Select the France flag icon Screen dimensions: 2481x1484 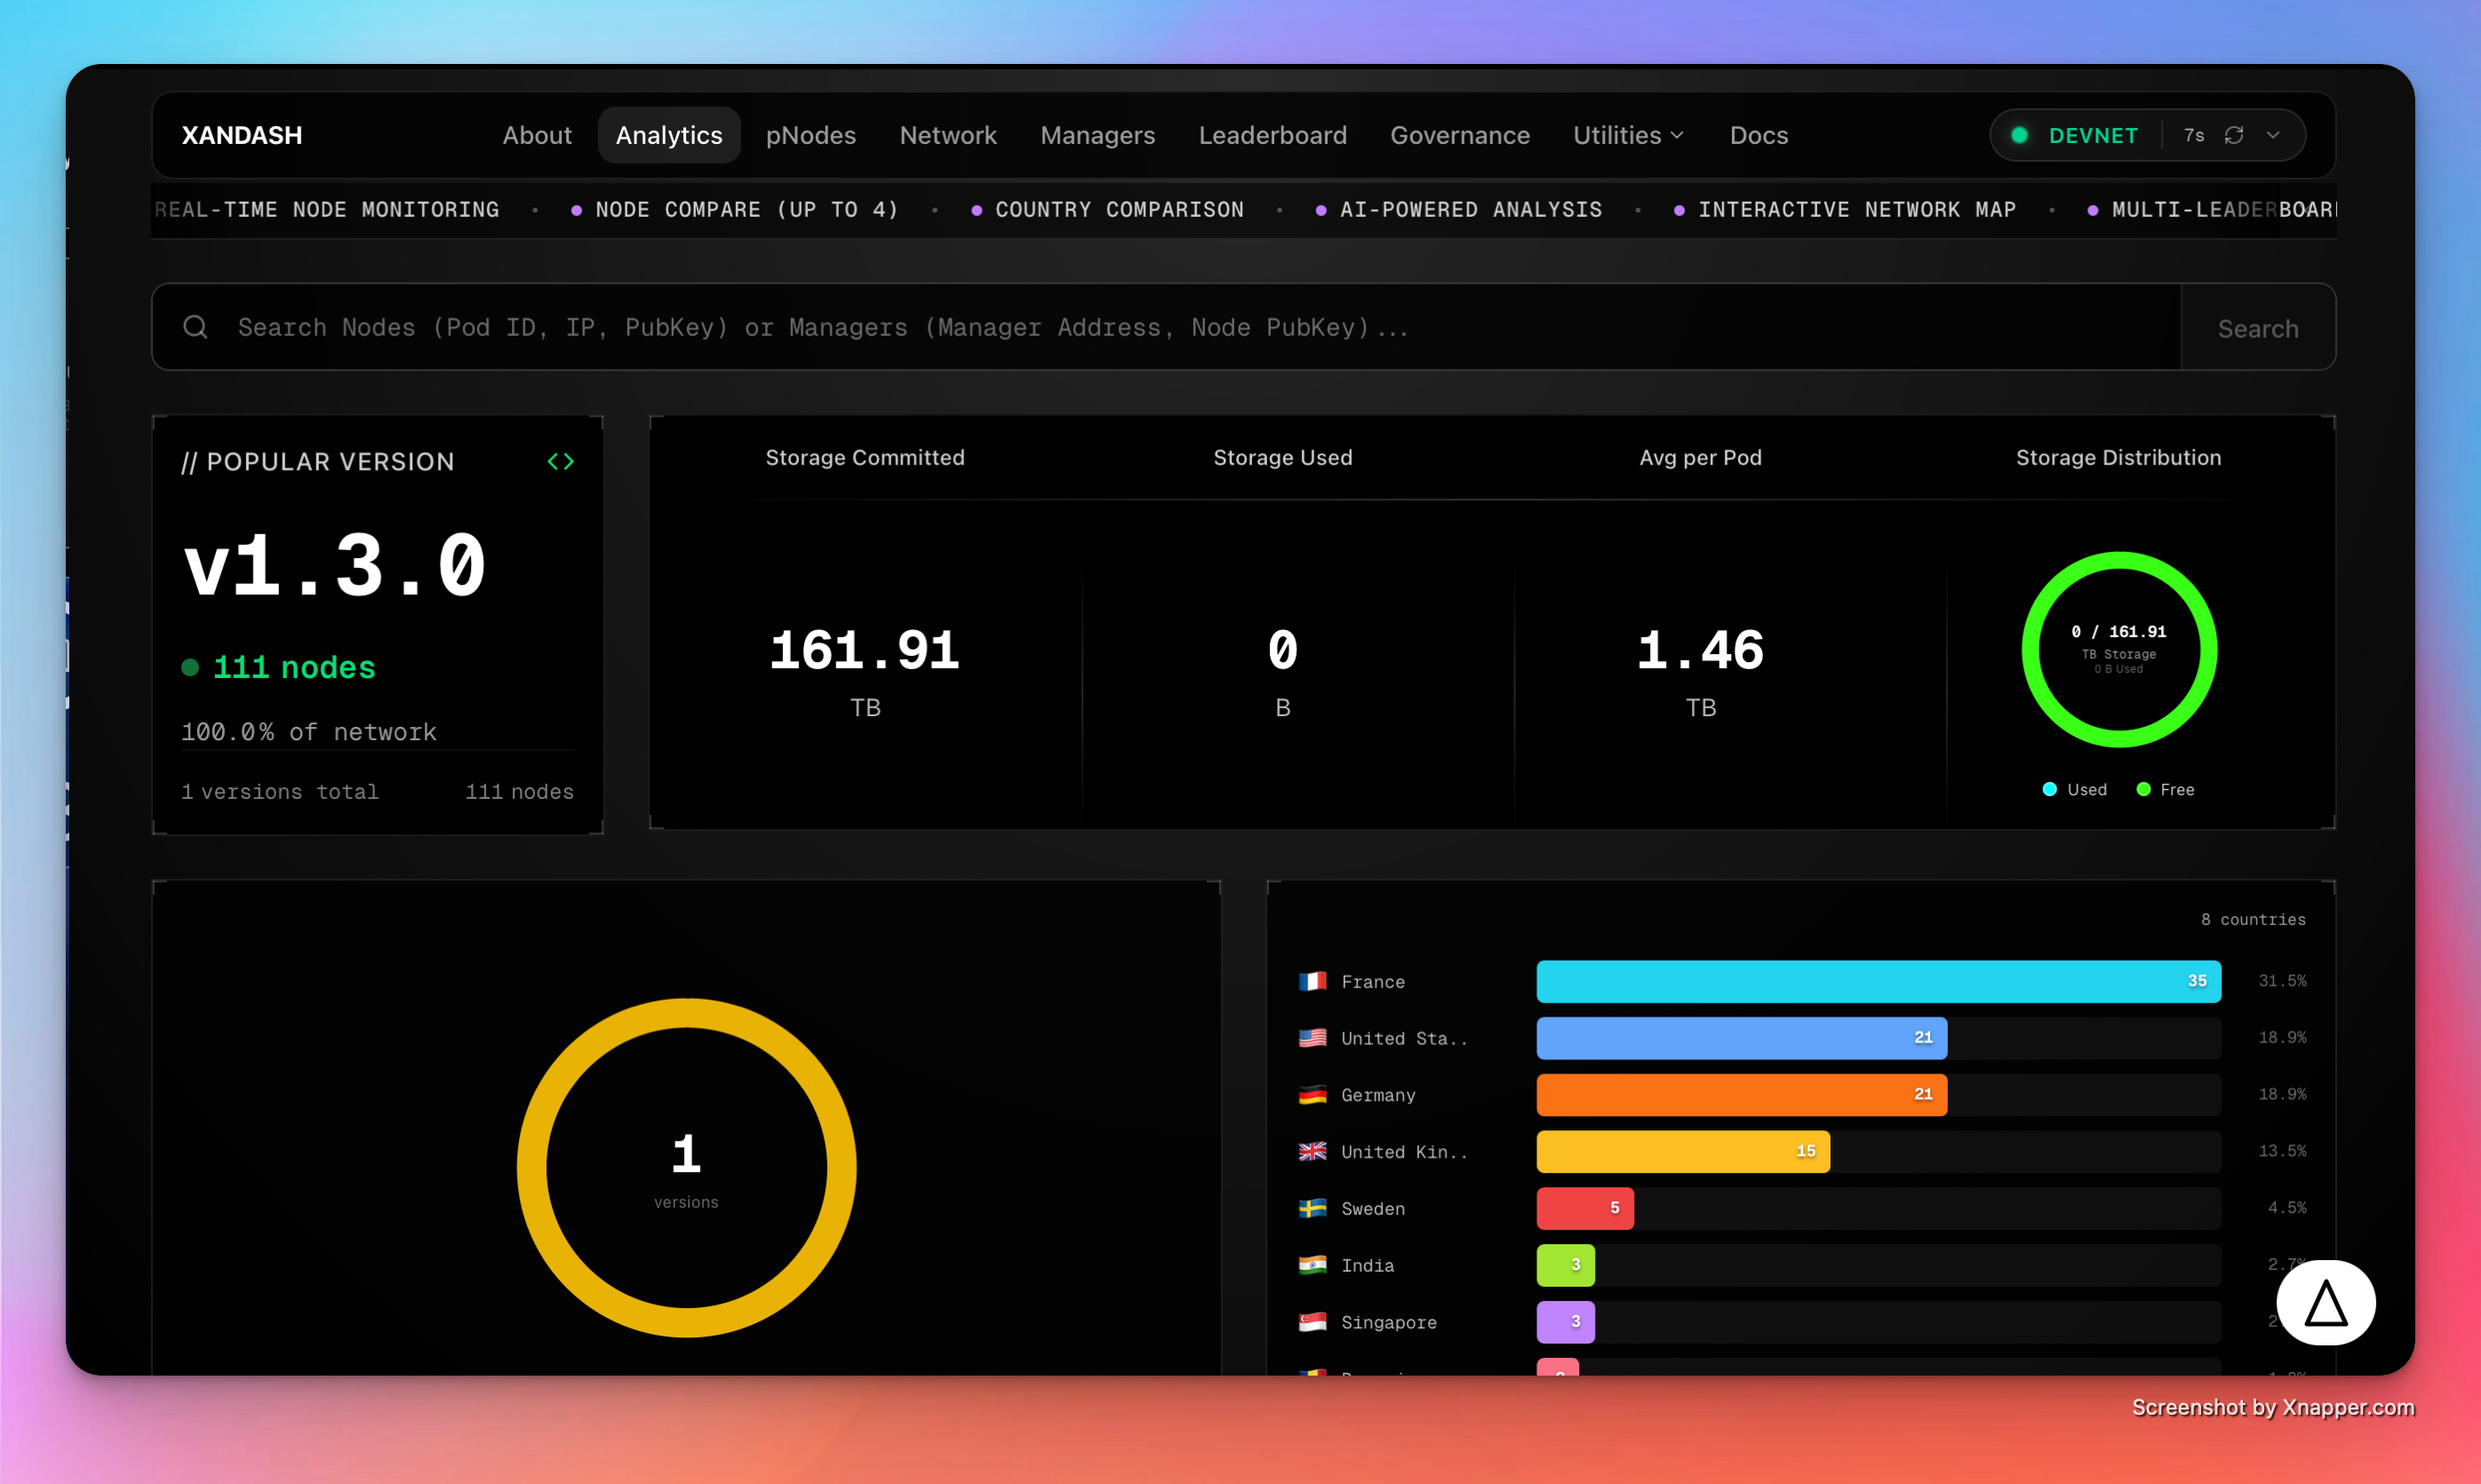coord(1313,981)
